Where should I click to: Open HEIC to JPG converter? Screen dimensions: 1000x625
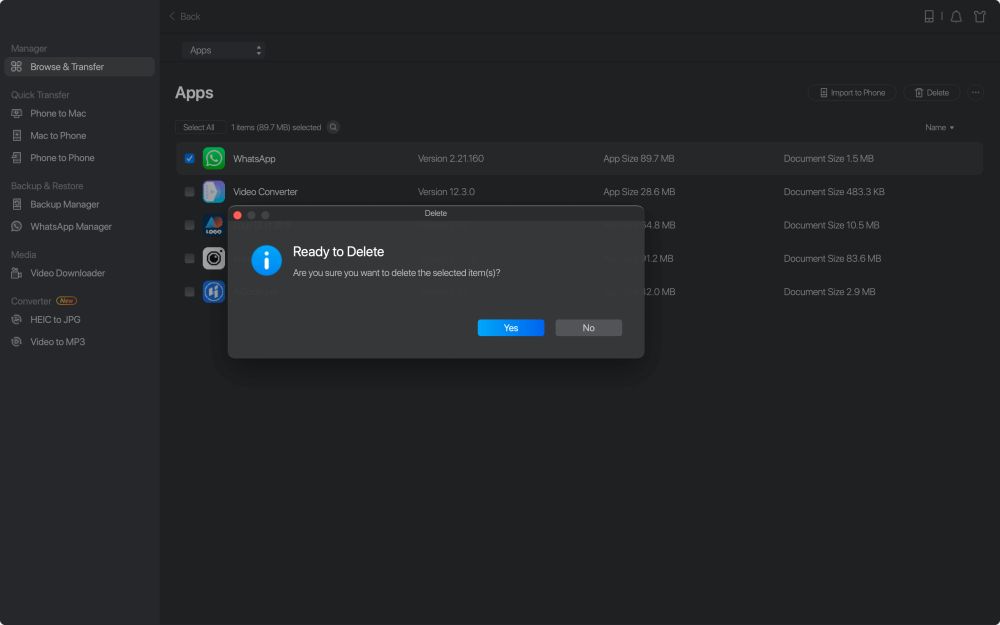tap(55, 320)
